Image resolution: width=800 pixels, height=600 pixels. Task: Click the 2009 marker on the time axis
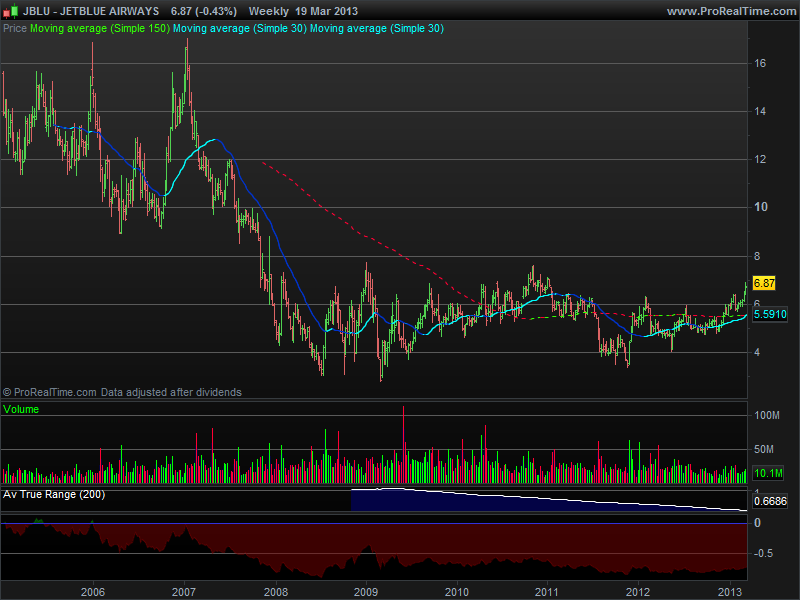366,590
